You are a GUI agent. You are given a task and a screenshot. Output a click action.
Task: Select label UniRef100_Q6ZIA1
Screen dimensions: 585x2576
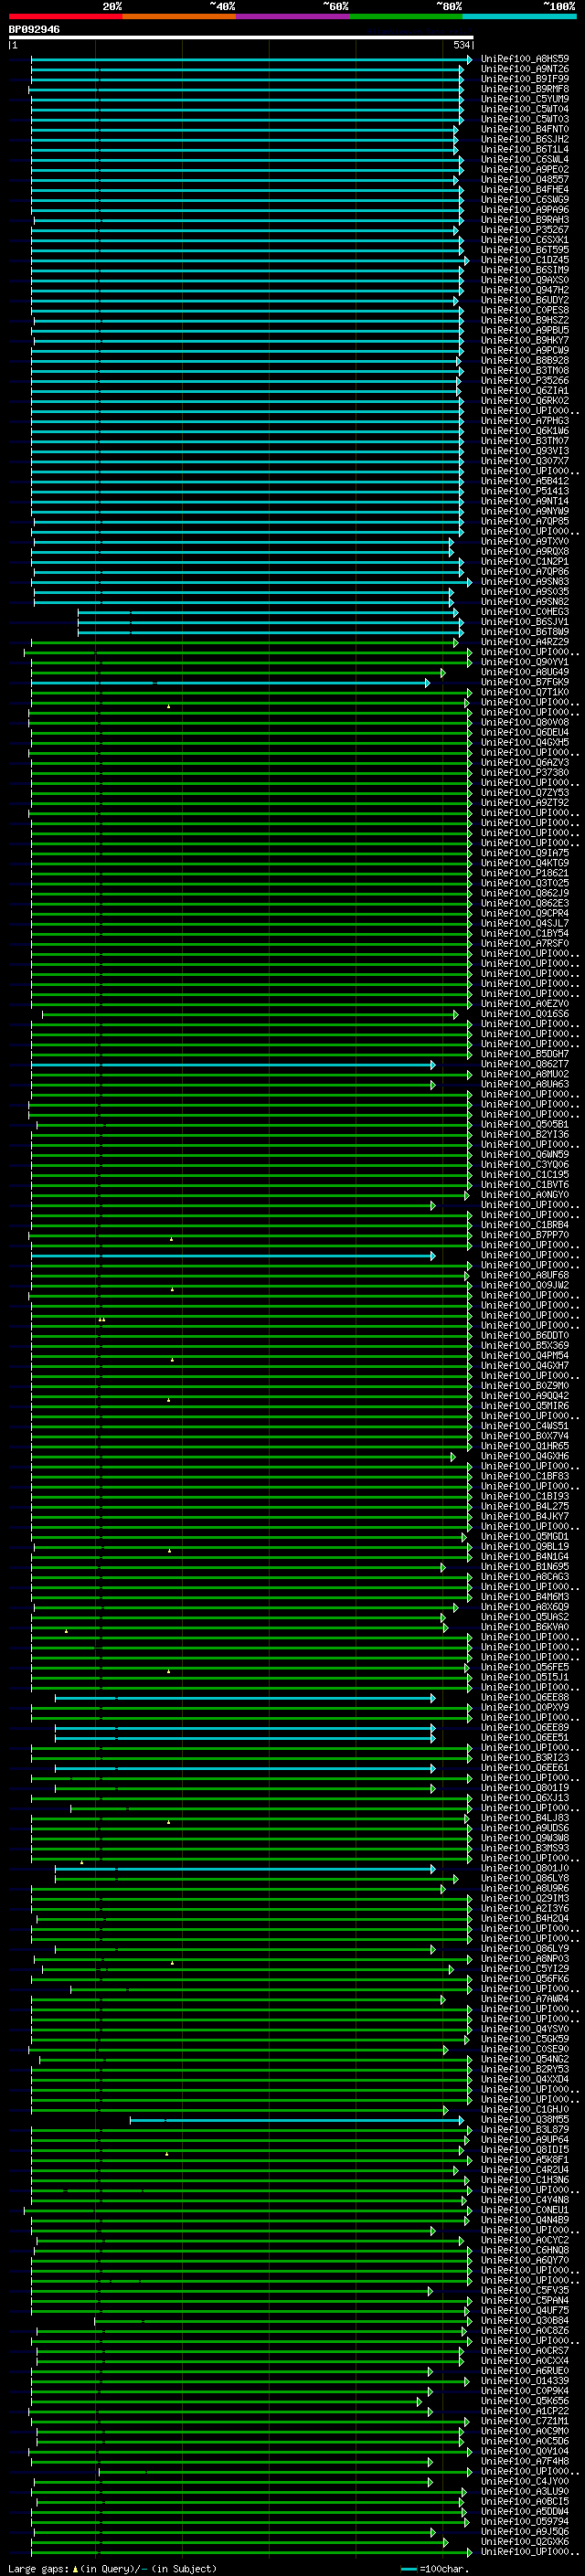525,391
